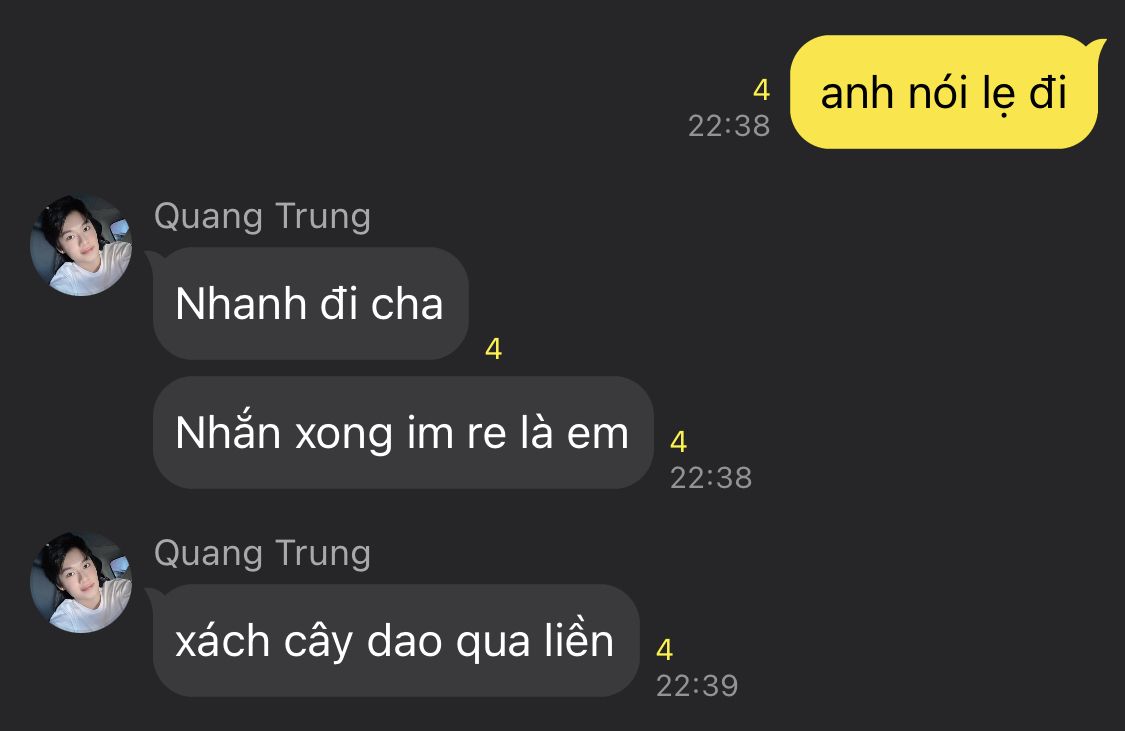Screen dimensions: 1125x731
Task: Click the tail of the yellow sent bubble
Action: pos(1098,49)
